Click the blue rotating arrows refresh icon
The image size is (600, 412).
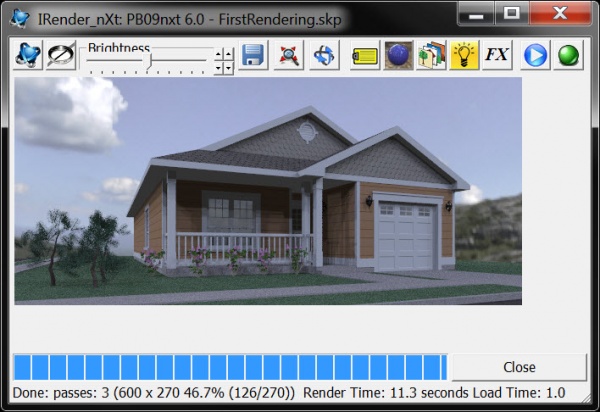[324, 55]
